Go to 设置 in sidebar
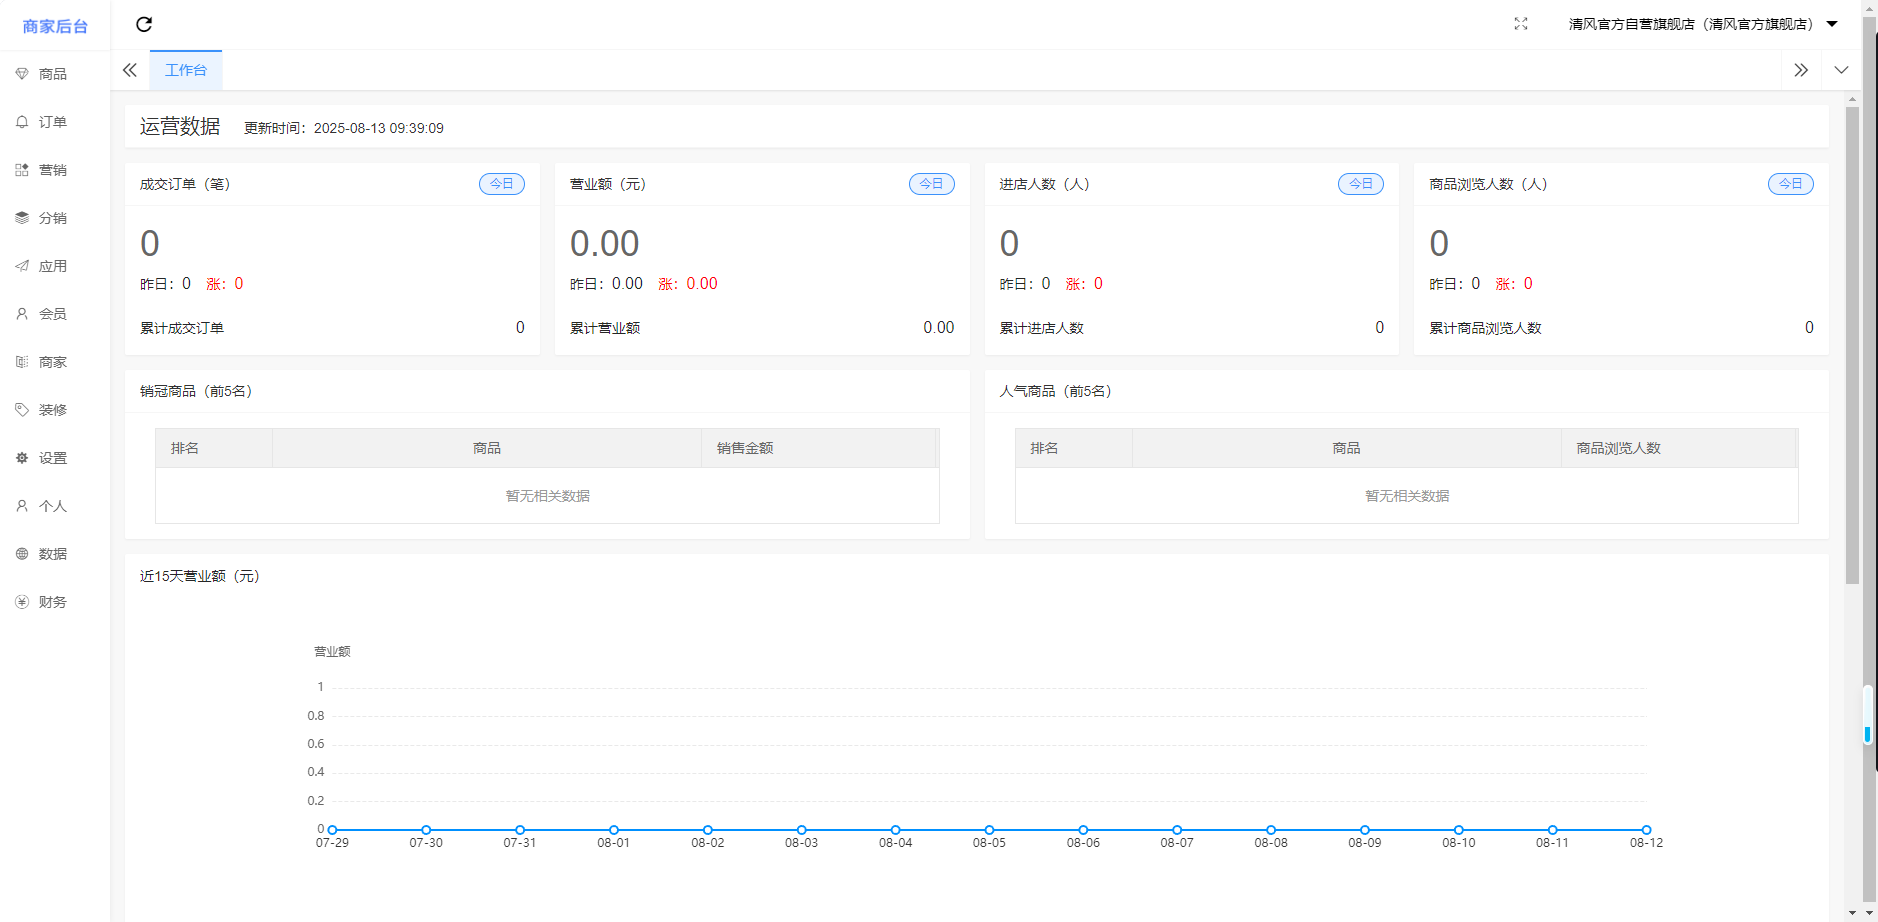 point(52,458)
